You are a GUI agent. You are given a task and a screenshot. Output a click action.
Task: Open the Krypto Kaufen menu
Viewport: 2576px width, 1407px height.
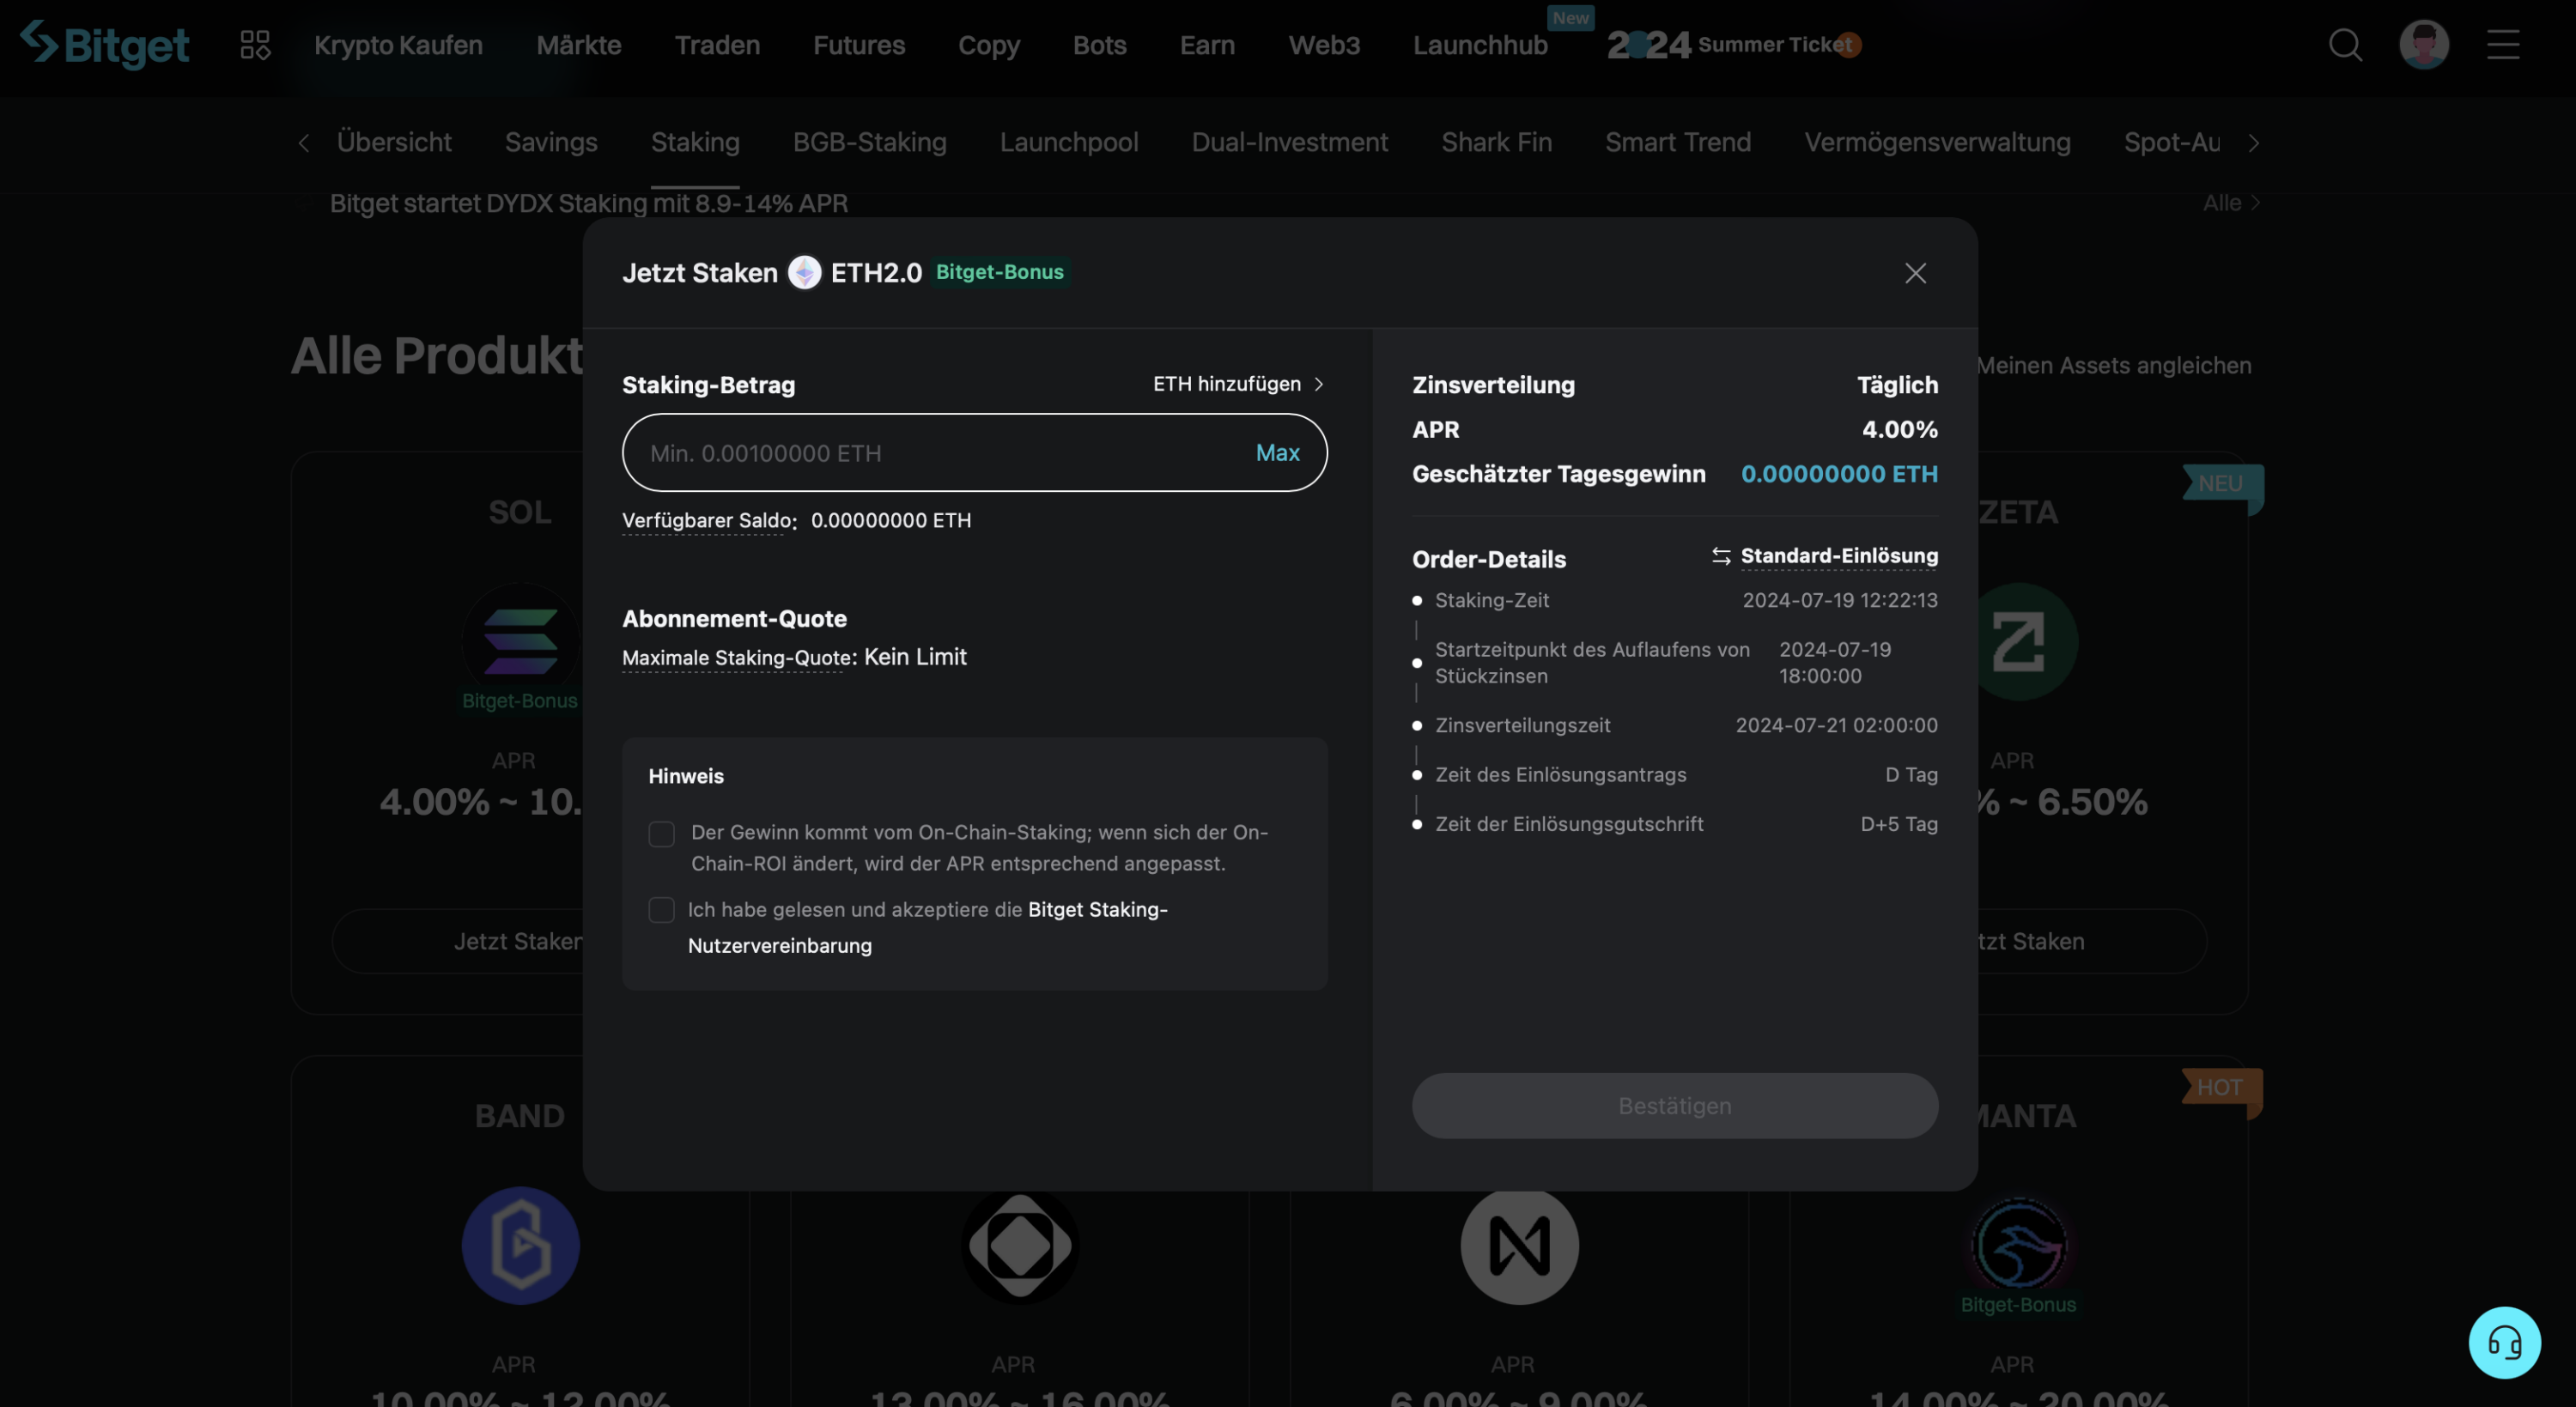(x=398, y=45)
